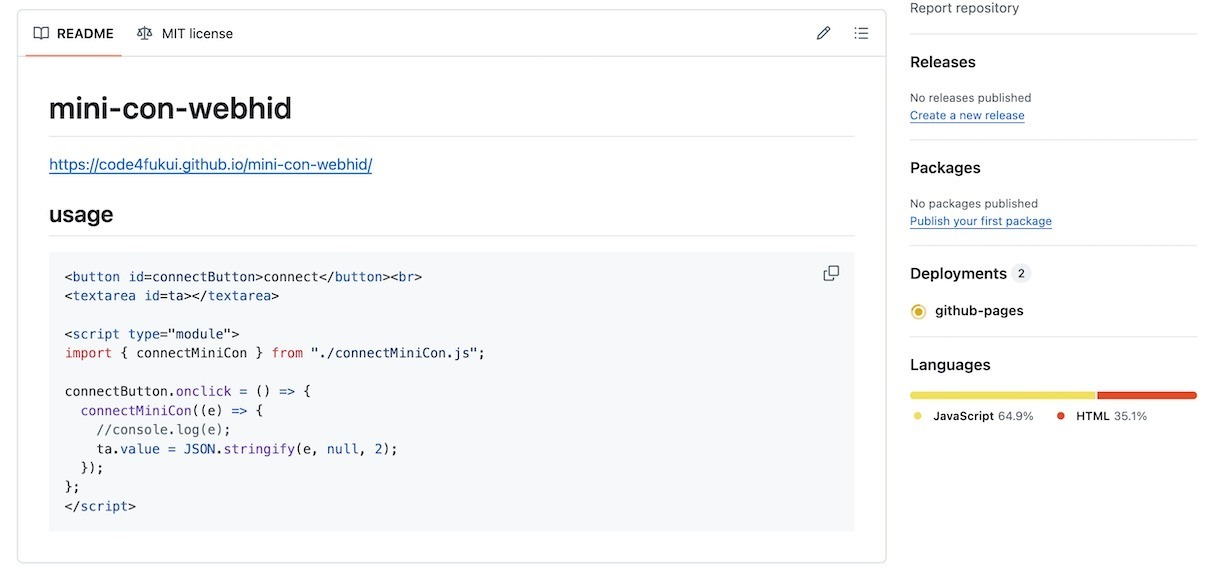The image size is (1220, 588).
Task: Click the book icon beside README
Action: 41,33
